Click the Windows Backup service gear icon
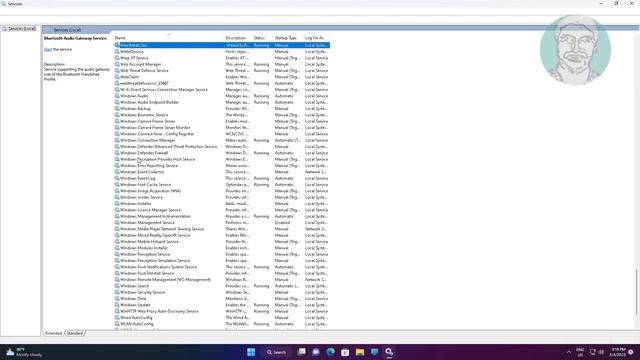Viewport: 640px width, 360px height. click(117, 109)
